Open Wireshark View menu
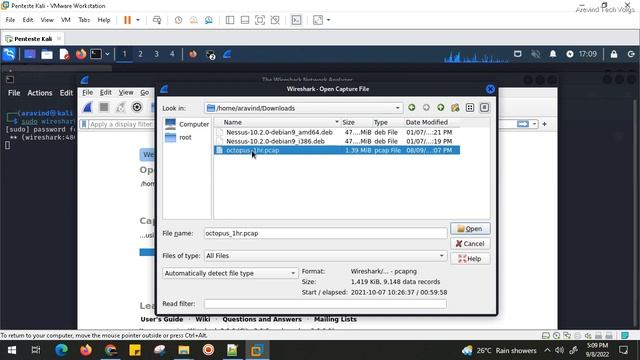The height and width of the screenshot is (360, 640). (126, 93)
